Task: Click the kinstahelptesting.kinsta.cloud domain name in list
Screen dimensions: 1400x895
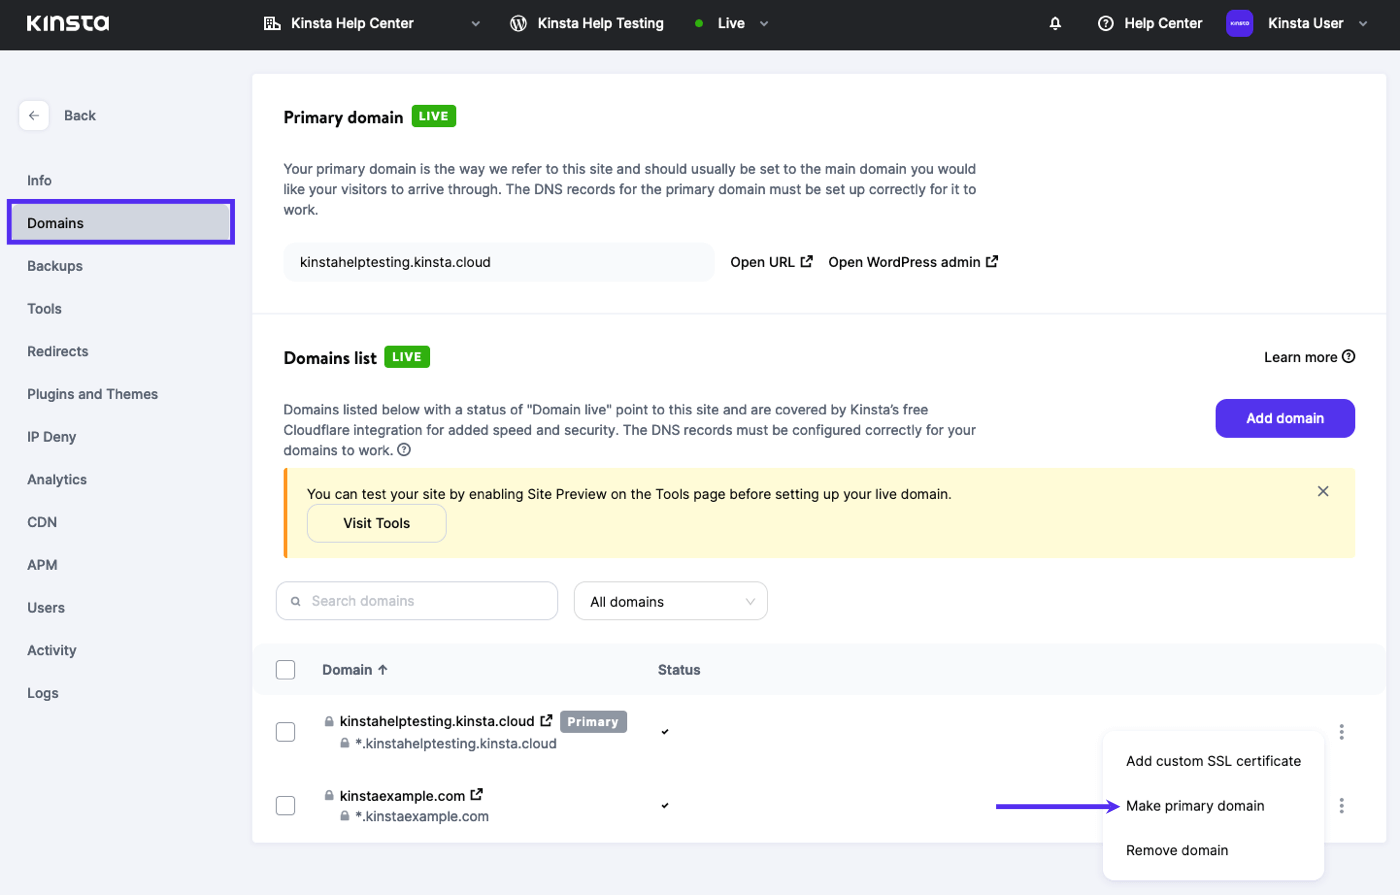Action: [x=437, y=721]
